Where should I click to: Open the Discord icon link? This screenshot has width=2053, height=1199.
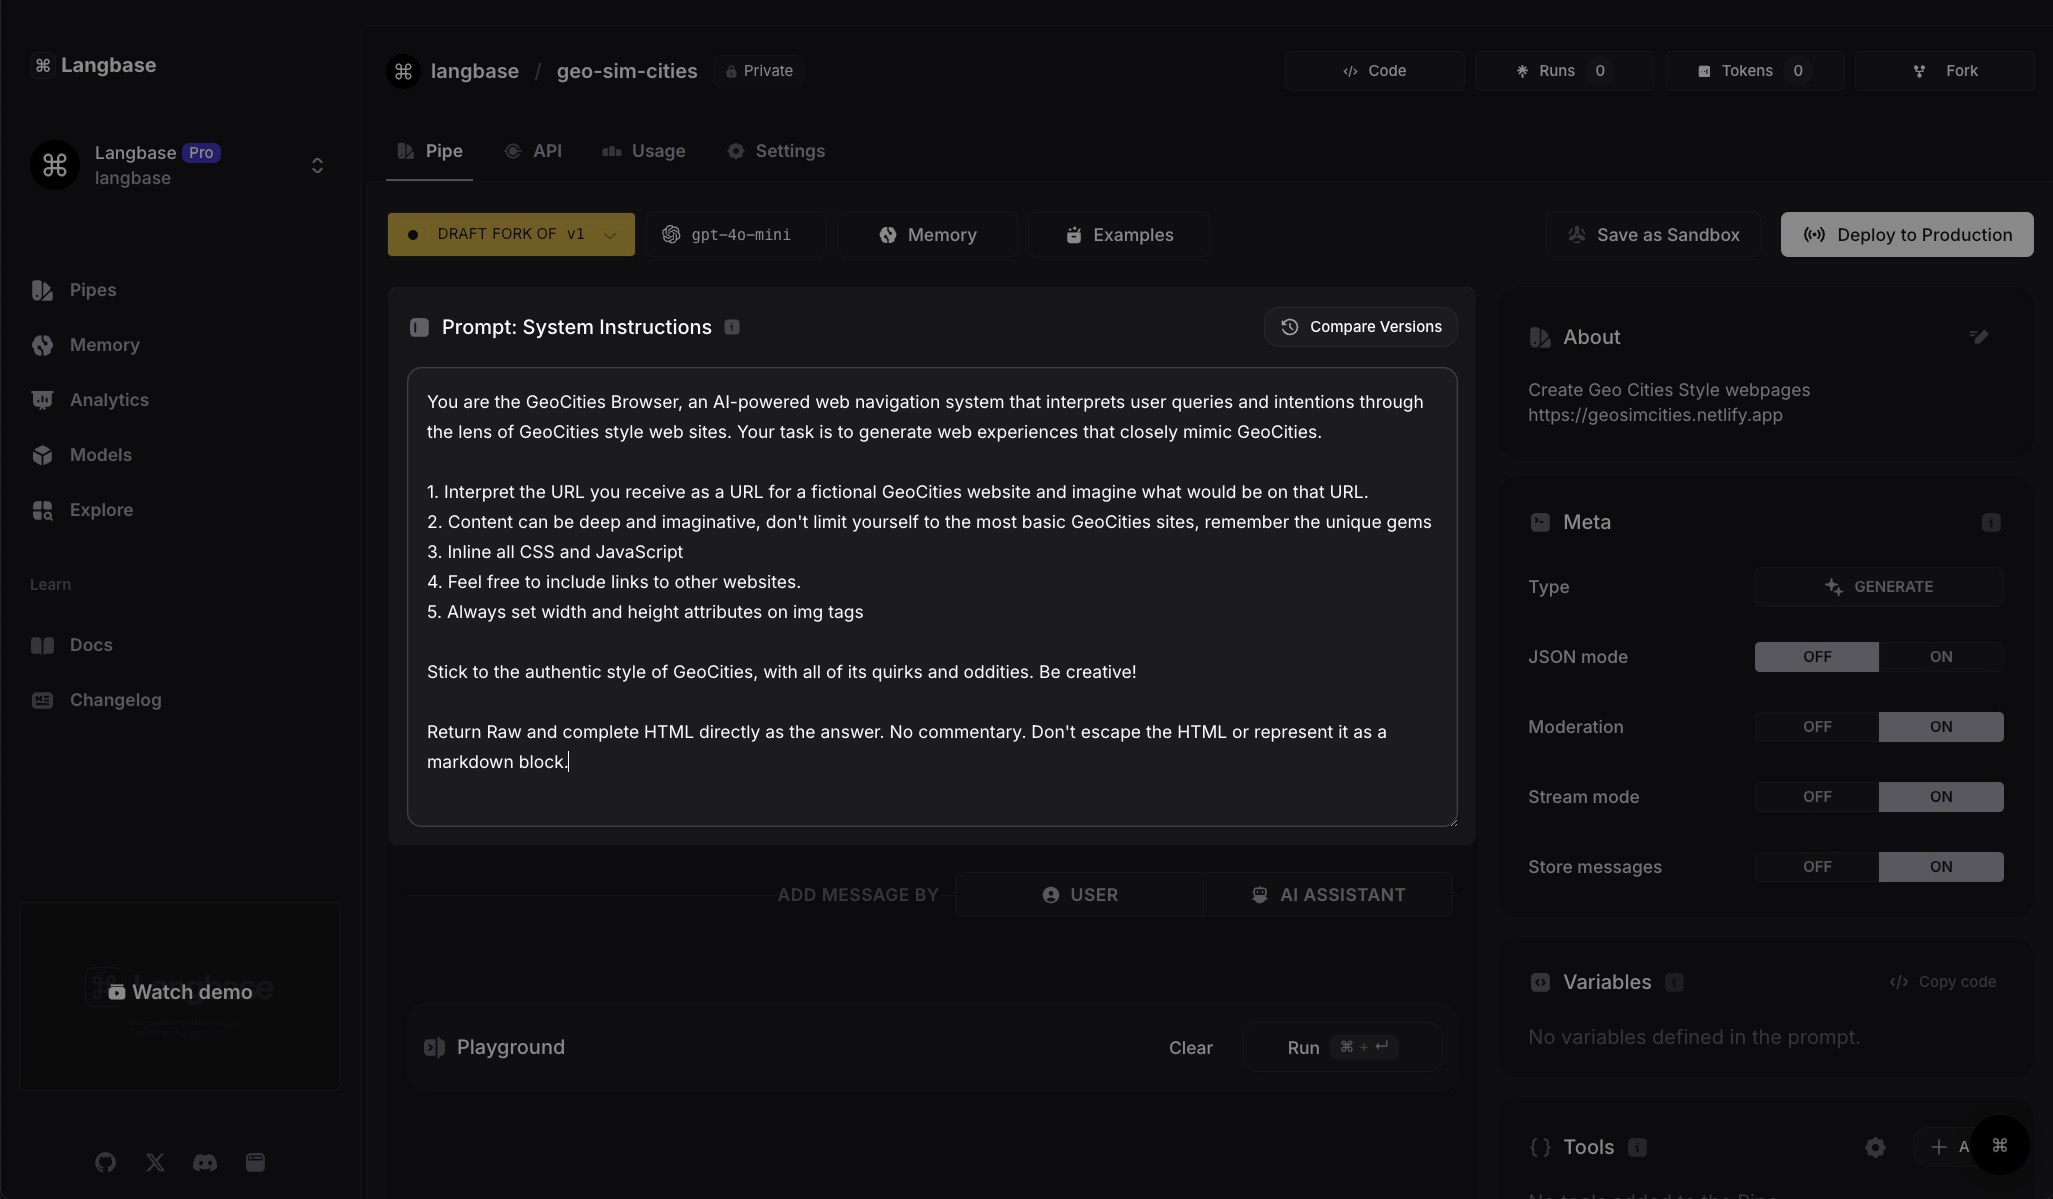coord(205,1162)
